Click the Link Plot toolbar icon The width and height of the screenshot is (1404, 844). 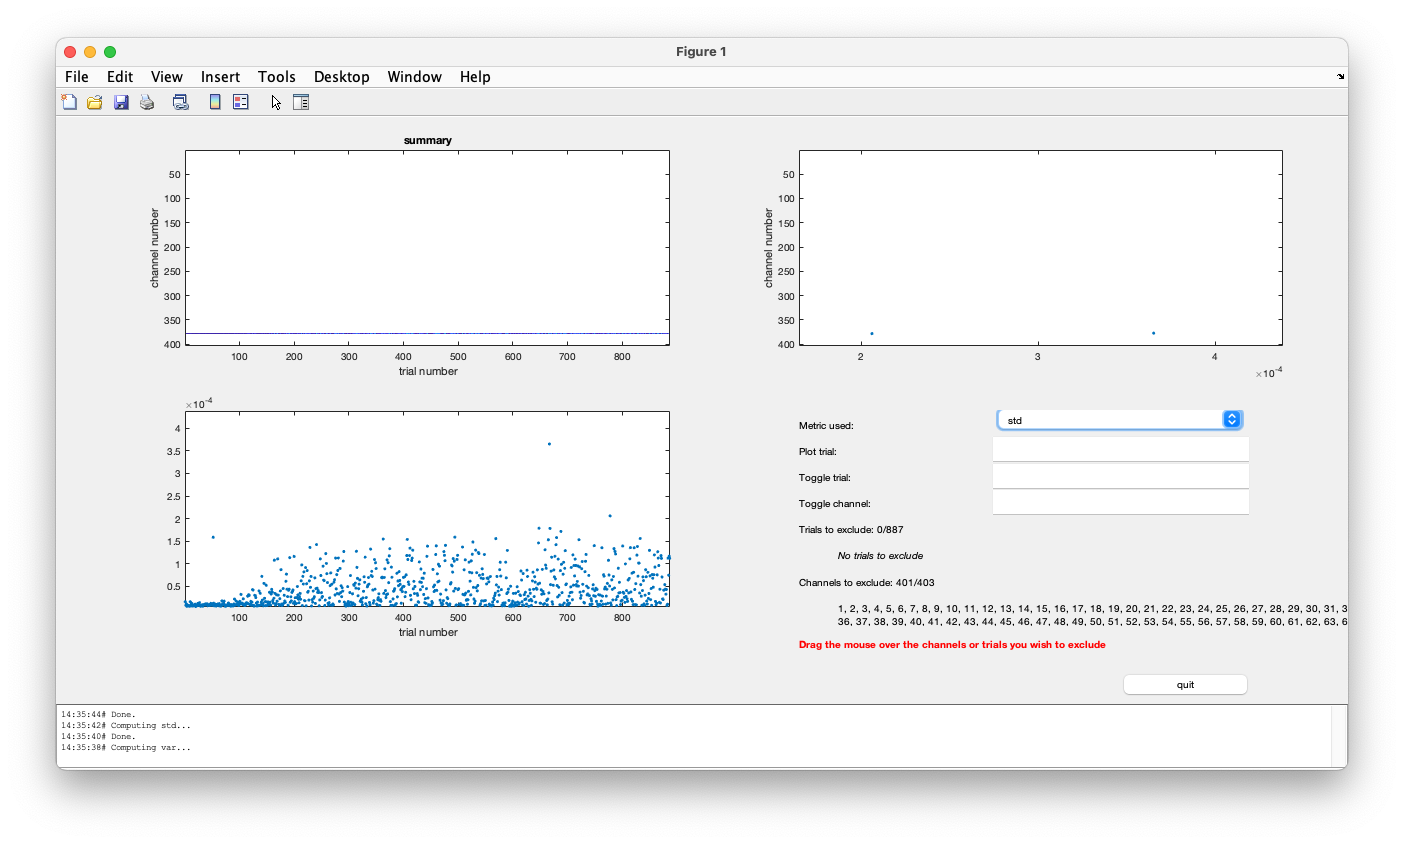181,102
